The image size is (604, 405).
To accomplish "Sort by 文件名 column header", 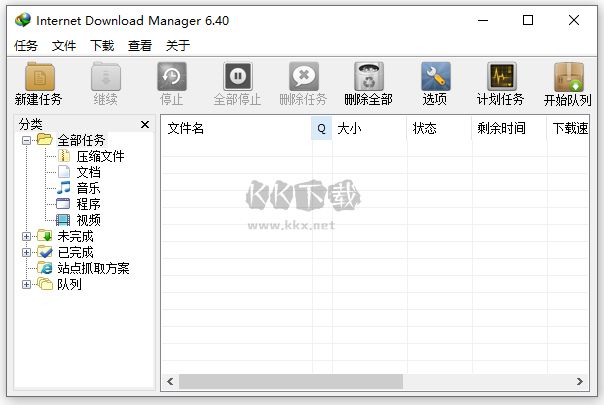I will 236,128.
